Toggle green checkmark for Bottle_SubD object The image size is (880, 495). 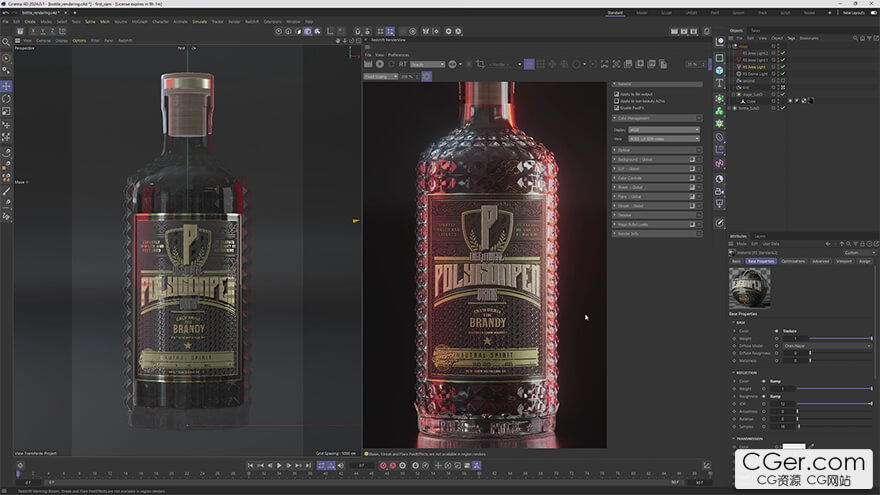[x=783, y=108]
